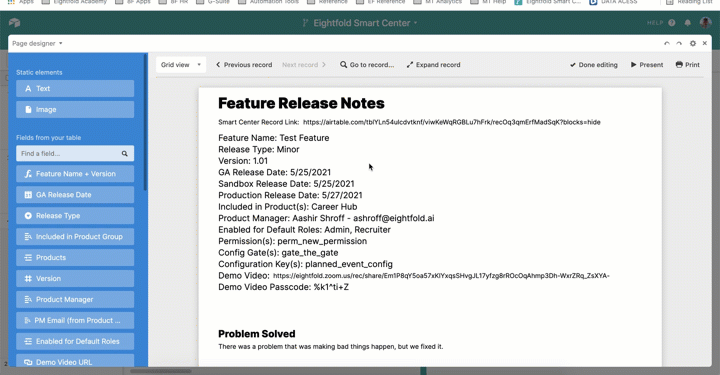This screenshot has width=720, height=375.
Task: Select the Permission(s) perm_new_permission line
Action: point(292,241)
